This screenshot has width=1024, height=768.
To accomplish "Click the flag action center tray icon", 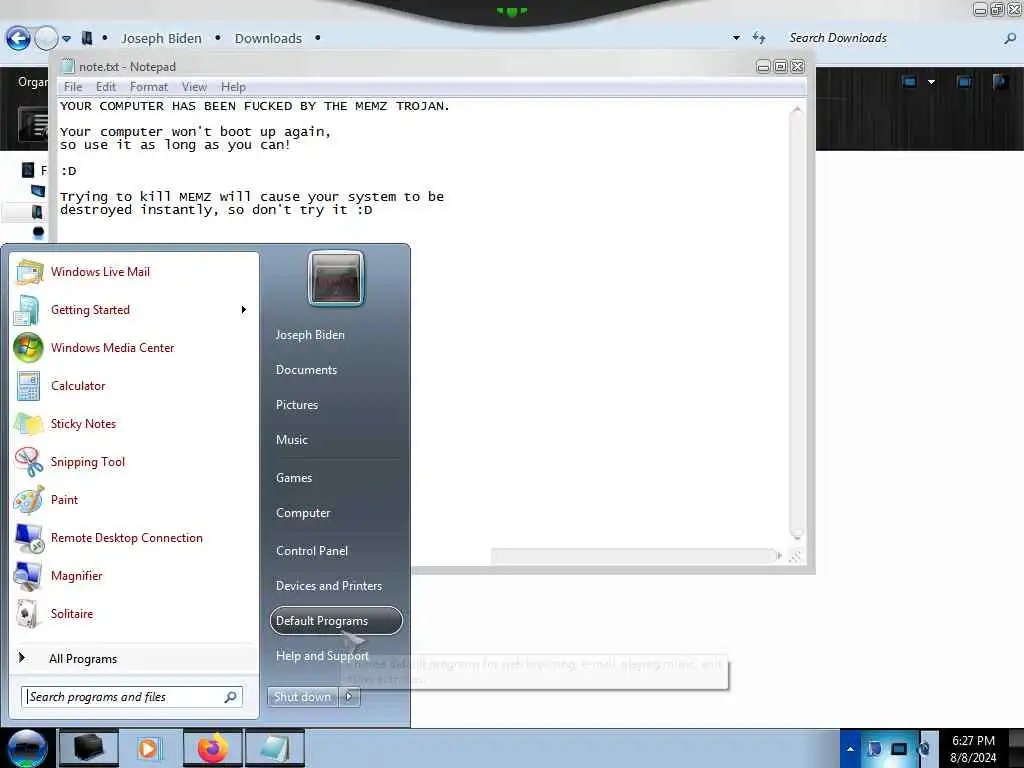I will tap(874, 749).
